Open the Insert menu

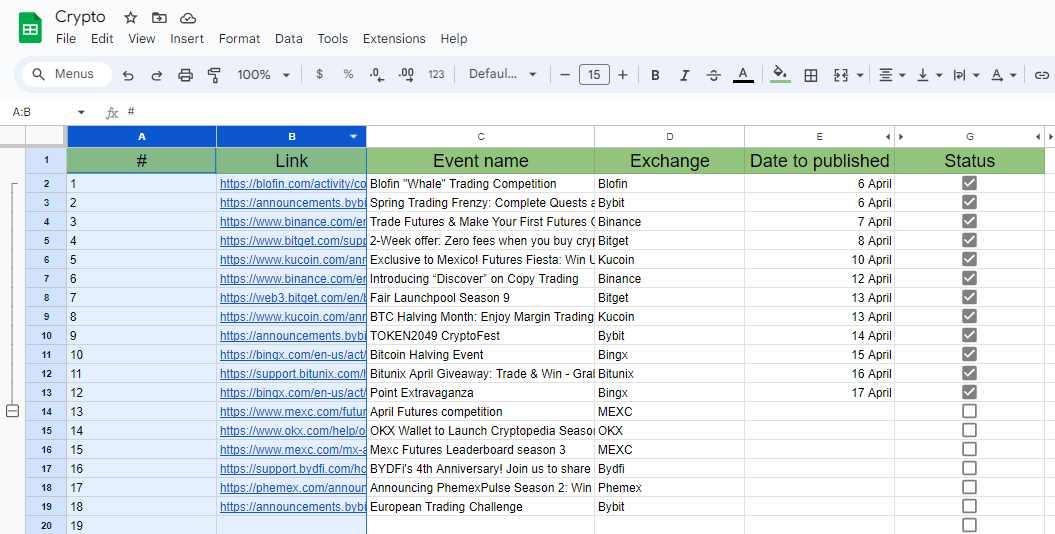click(187, 38)
